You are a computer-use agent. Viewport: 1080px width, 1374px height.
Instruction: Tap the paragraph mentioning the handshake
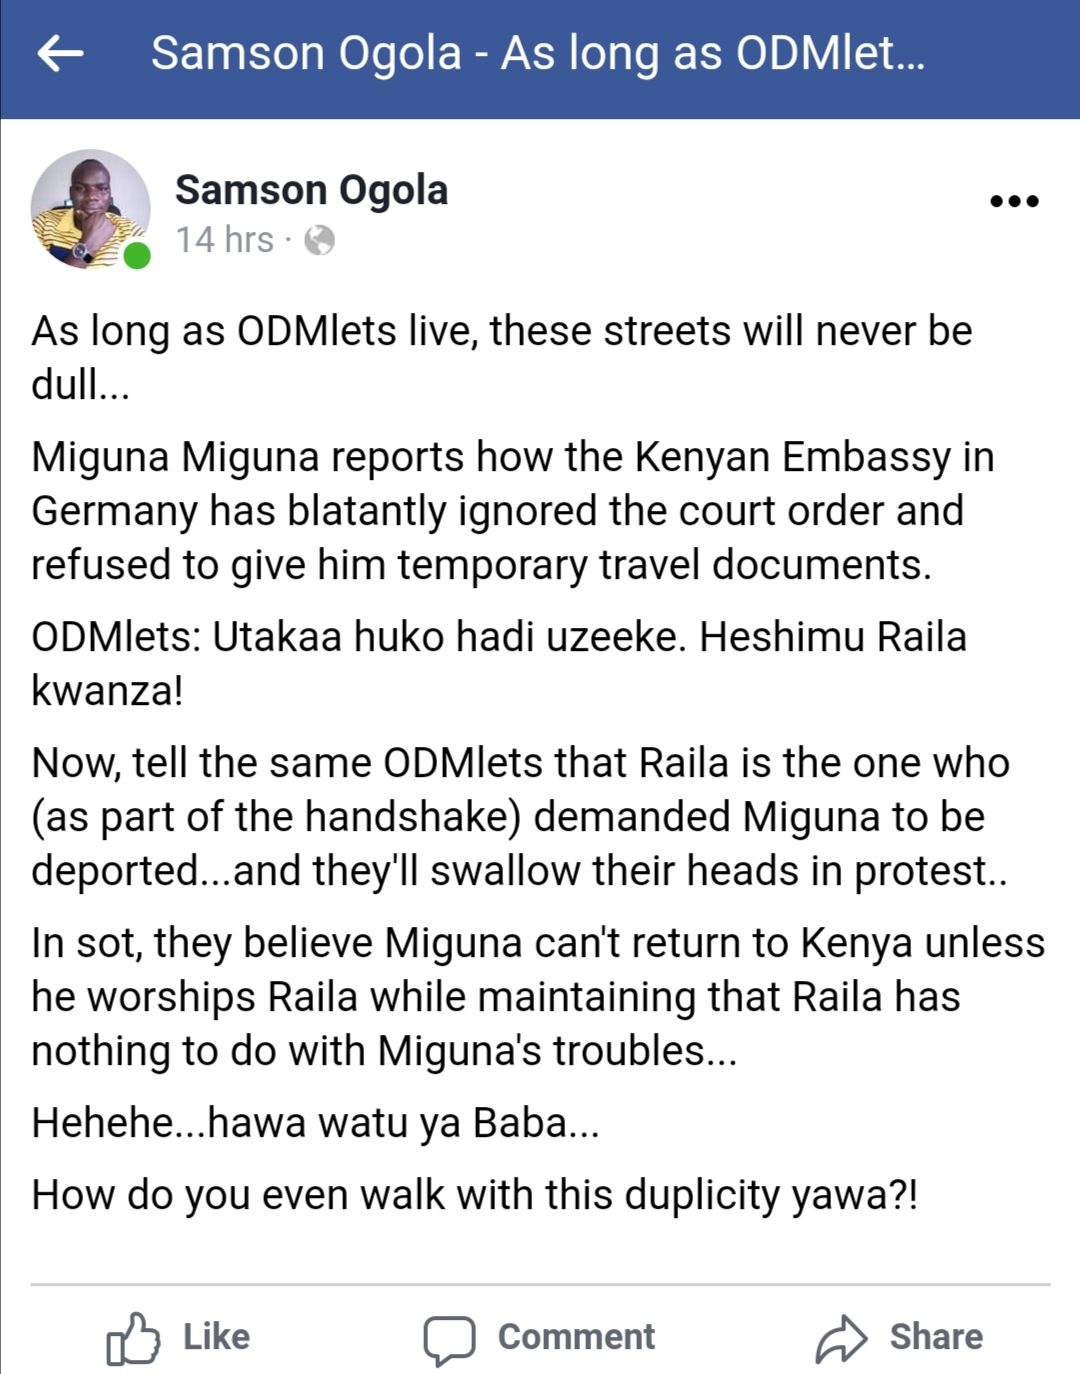(521, 817)
